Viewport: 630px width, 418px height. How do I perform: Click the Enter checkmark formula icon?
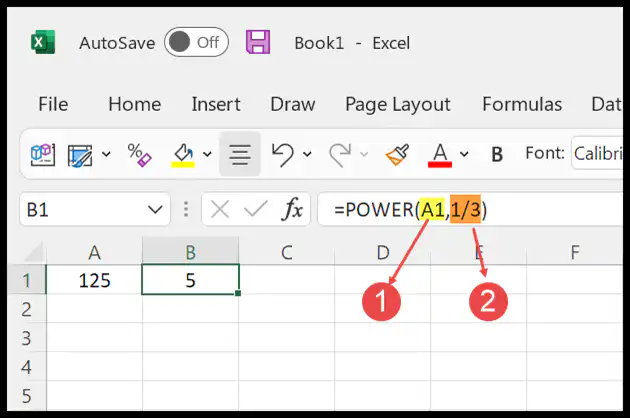click(256, 209)
